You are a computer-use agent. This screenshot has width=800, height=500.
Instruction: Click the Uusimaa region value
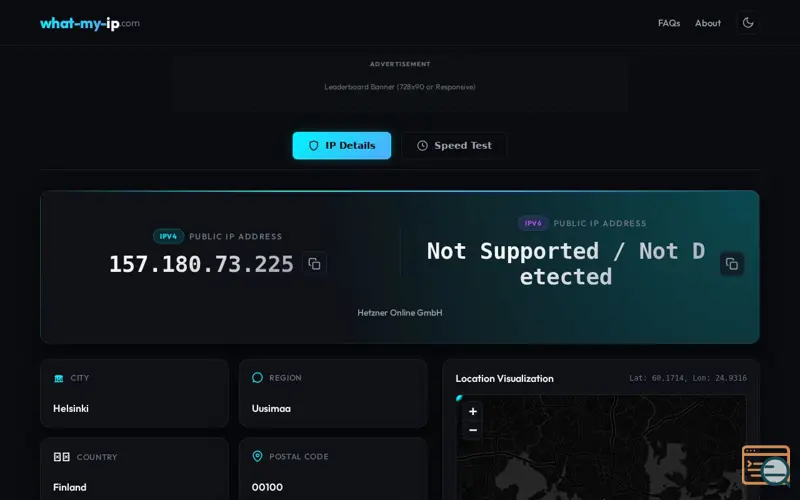pyautogui.click(x=271, y=409)
